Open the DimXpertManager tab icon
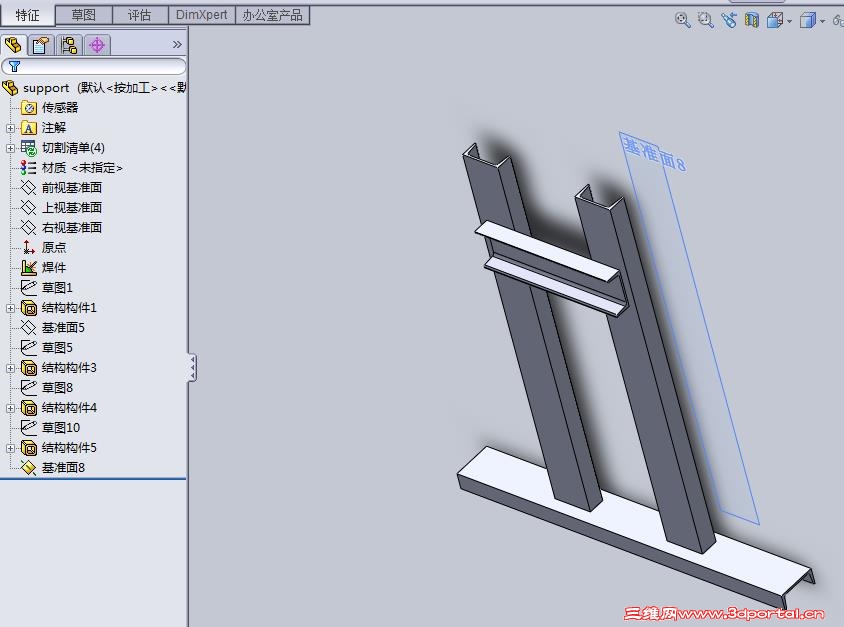Viewport: 844px width, 627px height. coord(97,45)
